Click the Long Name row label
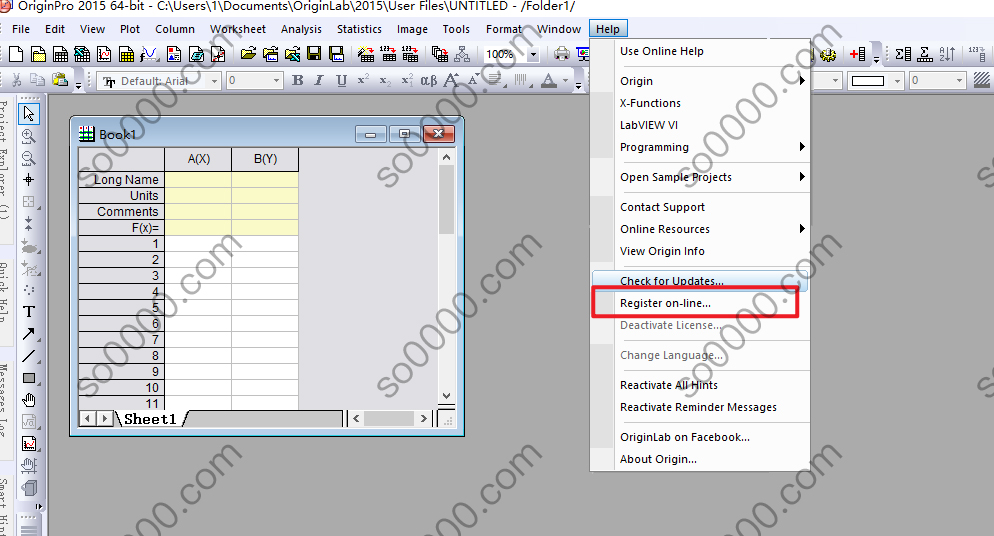The height and width of the screenshot is (536, 994). click(122, 179)
